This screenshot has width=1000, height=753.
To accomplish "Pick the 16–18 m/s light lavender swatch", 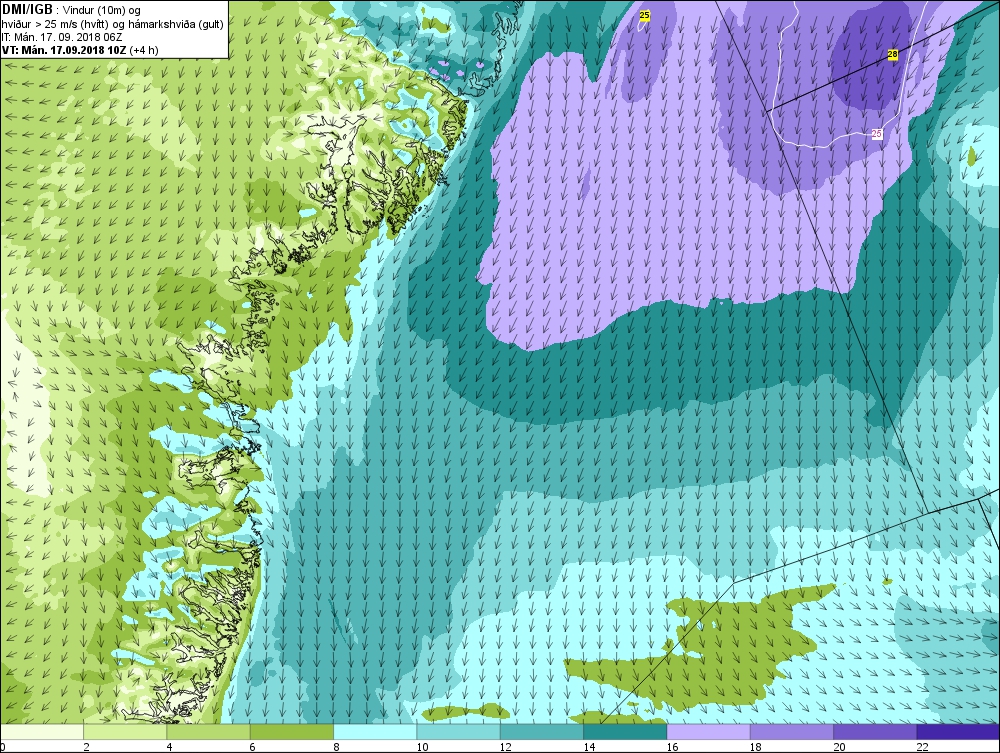I will [709, 732].
